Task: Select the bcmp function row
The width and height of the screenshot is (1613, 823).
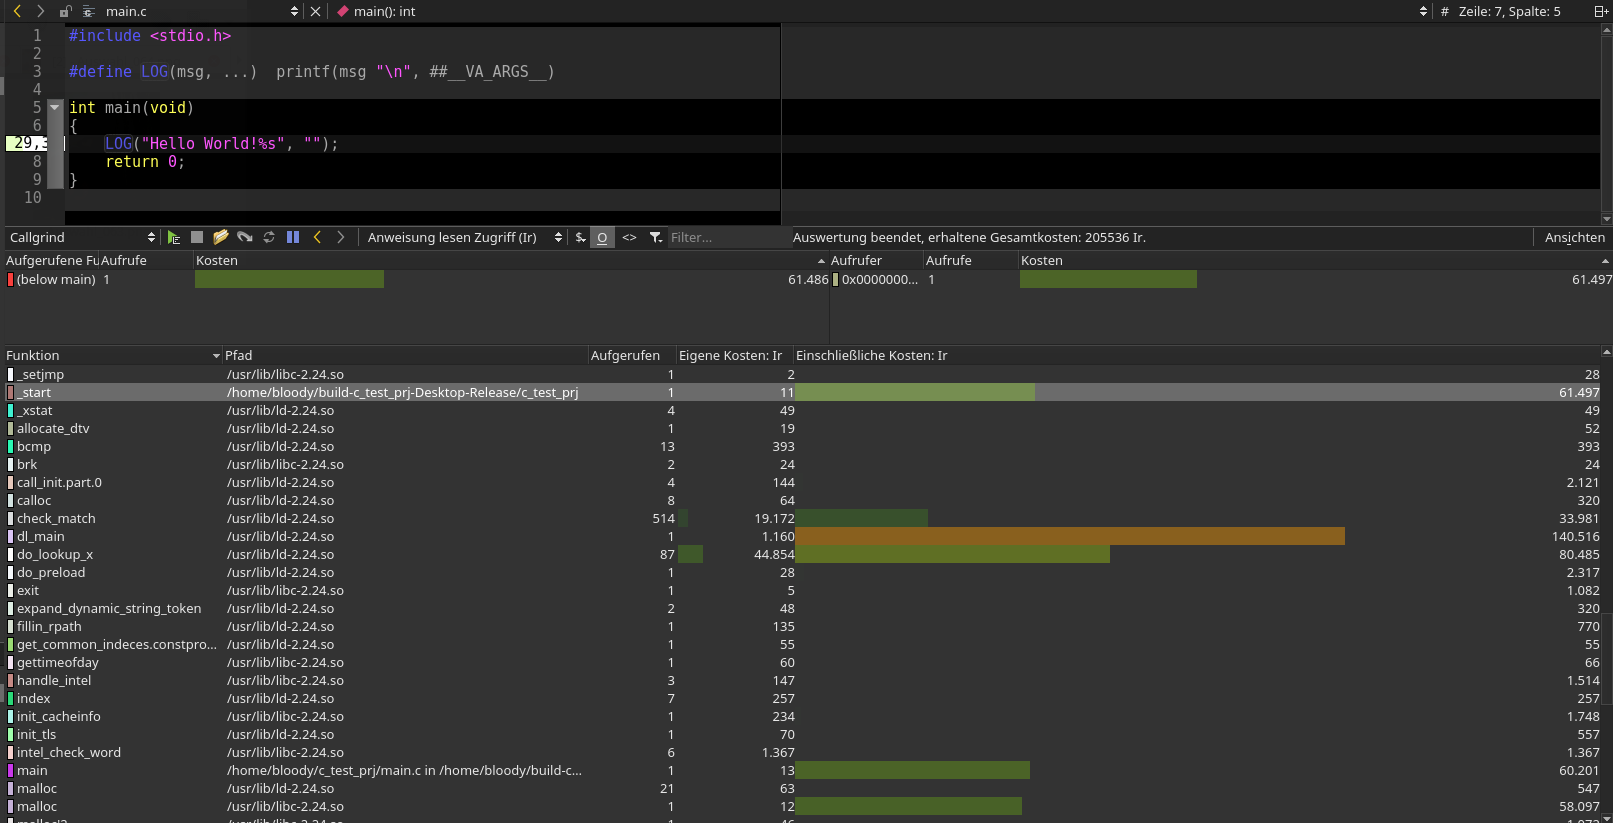Action: point(802,446)
